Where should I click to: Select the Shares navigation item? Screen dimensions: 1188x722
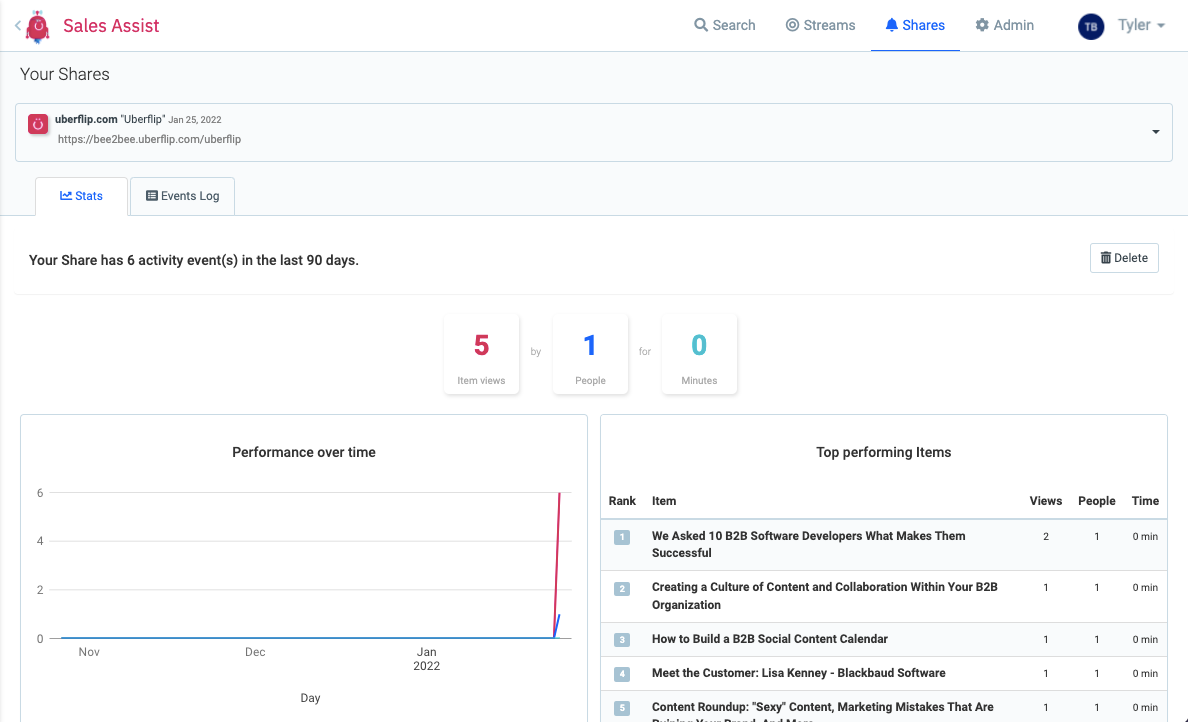915,25
